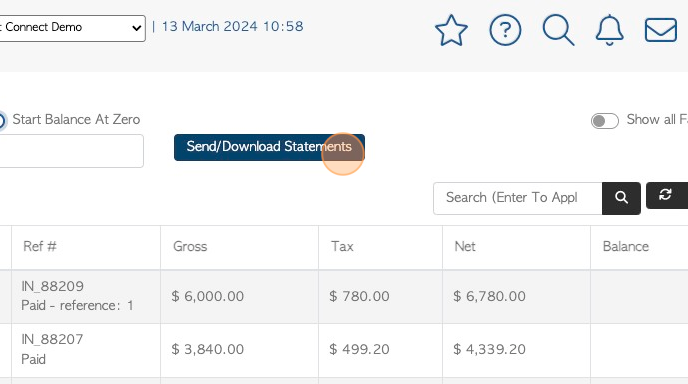Click Send/Download Statements button

(269, 147)
